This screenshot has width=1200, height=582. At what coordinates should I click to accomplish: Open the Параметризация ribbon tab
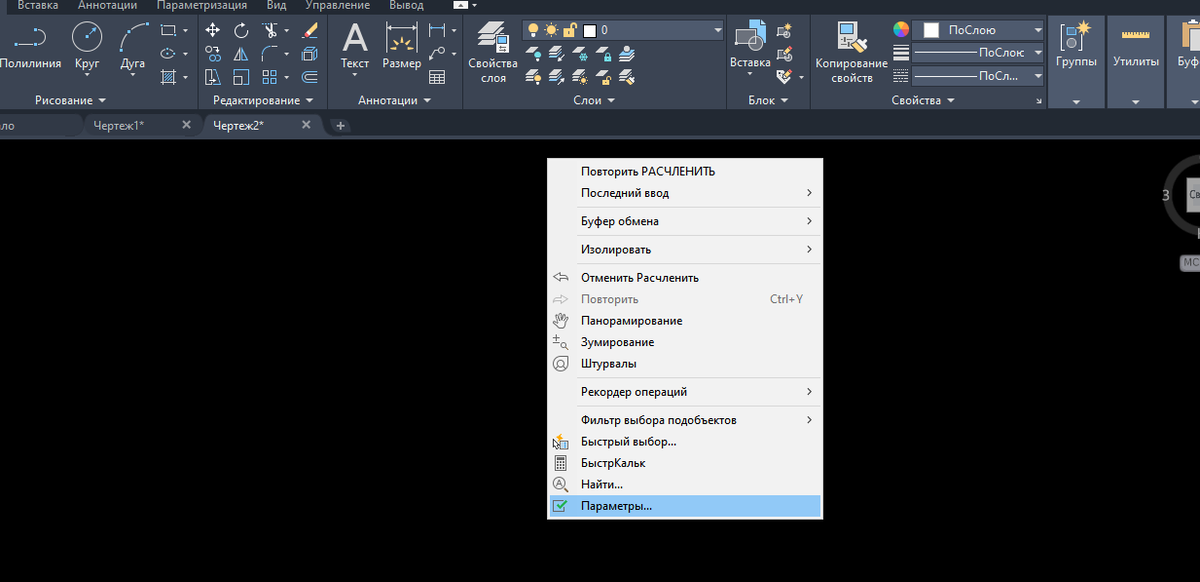tap(201, 6)
